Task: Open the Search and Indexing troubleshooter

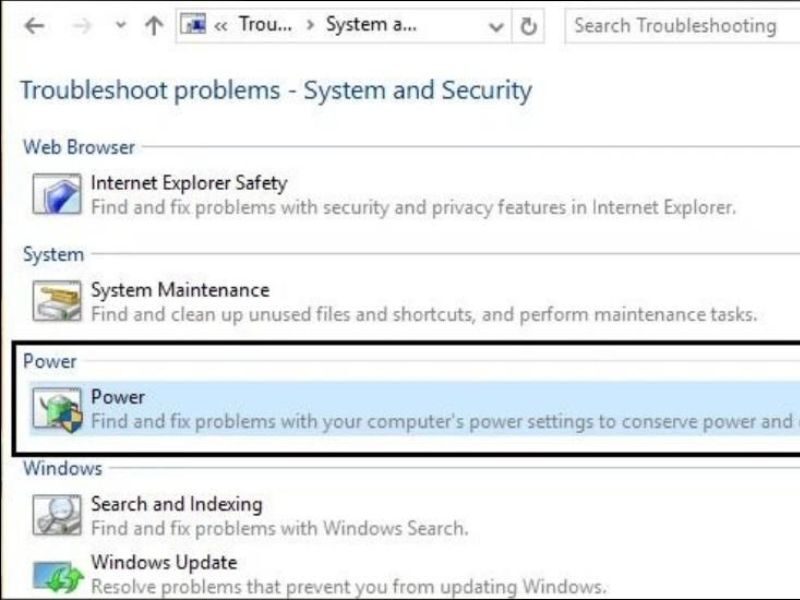Action: (x=176, y=504)
